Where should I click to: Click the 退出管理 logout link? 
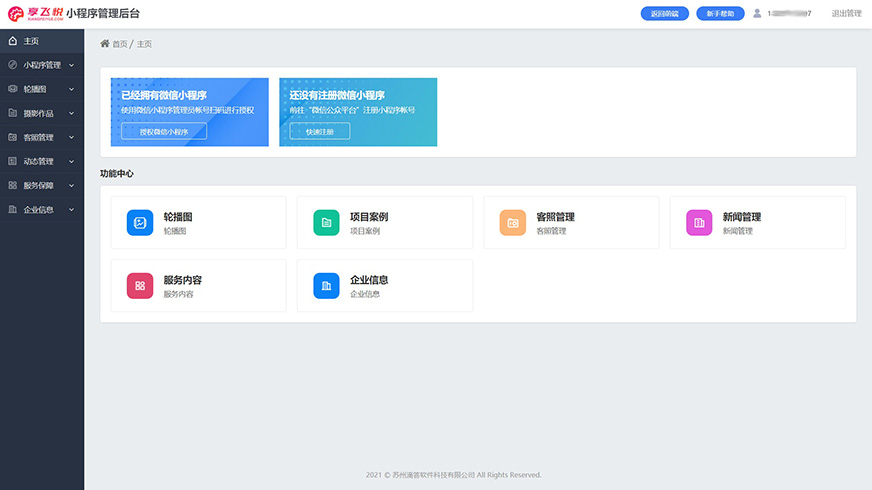point(846,14)
